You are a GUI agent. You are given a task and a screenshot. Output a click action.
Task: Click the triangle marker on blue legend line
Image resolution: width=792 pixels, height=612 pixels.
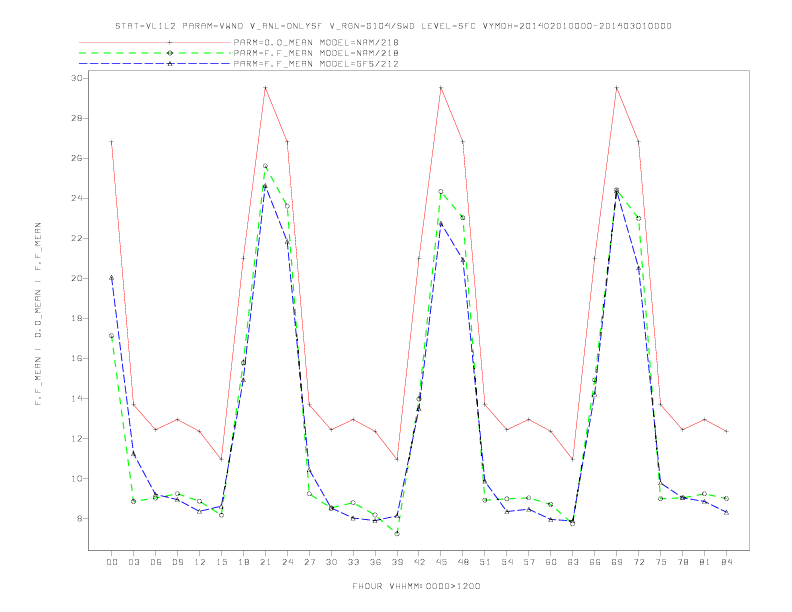click(x=170, y=64)
